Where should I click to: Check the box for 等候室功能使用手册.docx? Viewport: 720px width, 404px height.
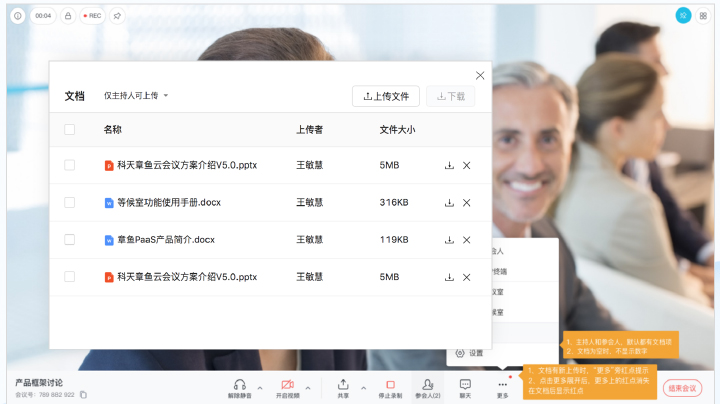[x=69, y=203]
